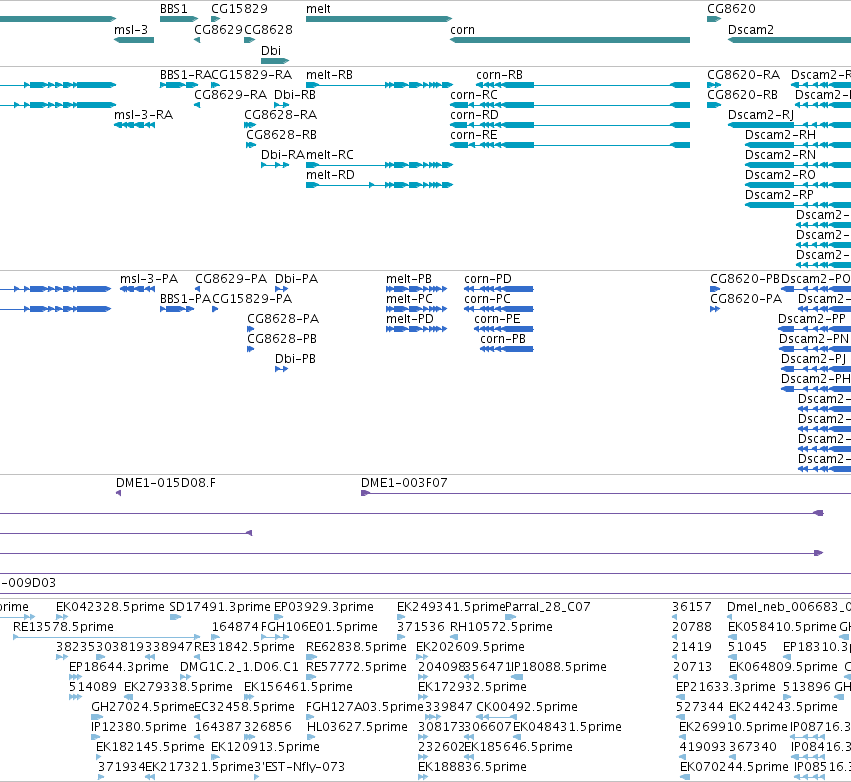Click protein CG8629-PA label
851x782 pixels.
tap(231, 279)
